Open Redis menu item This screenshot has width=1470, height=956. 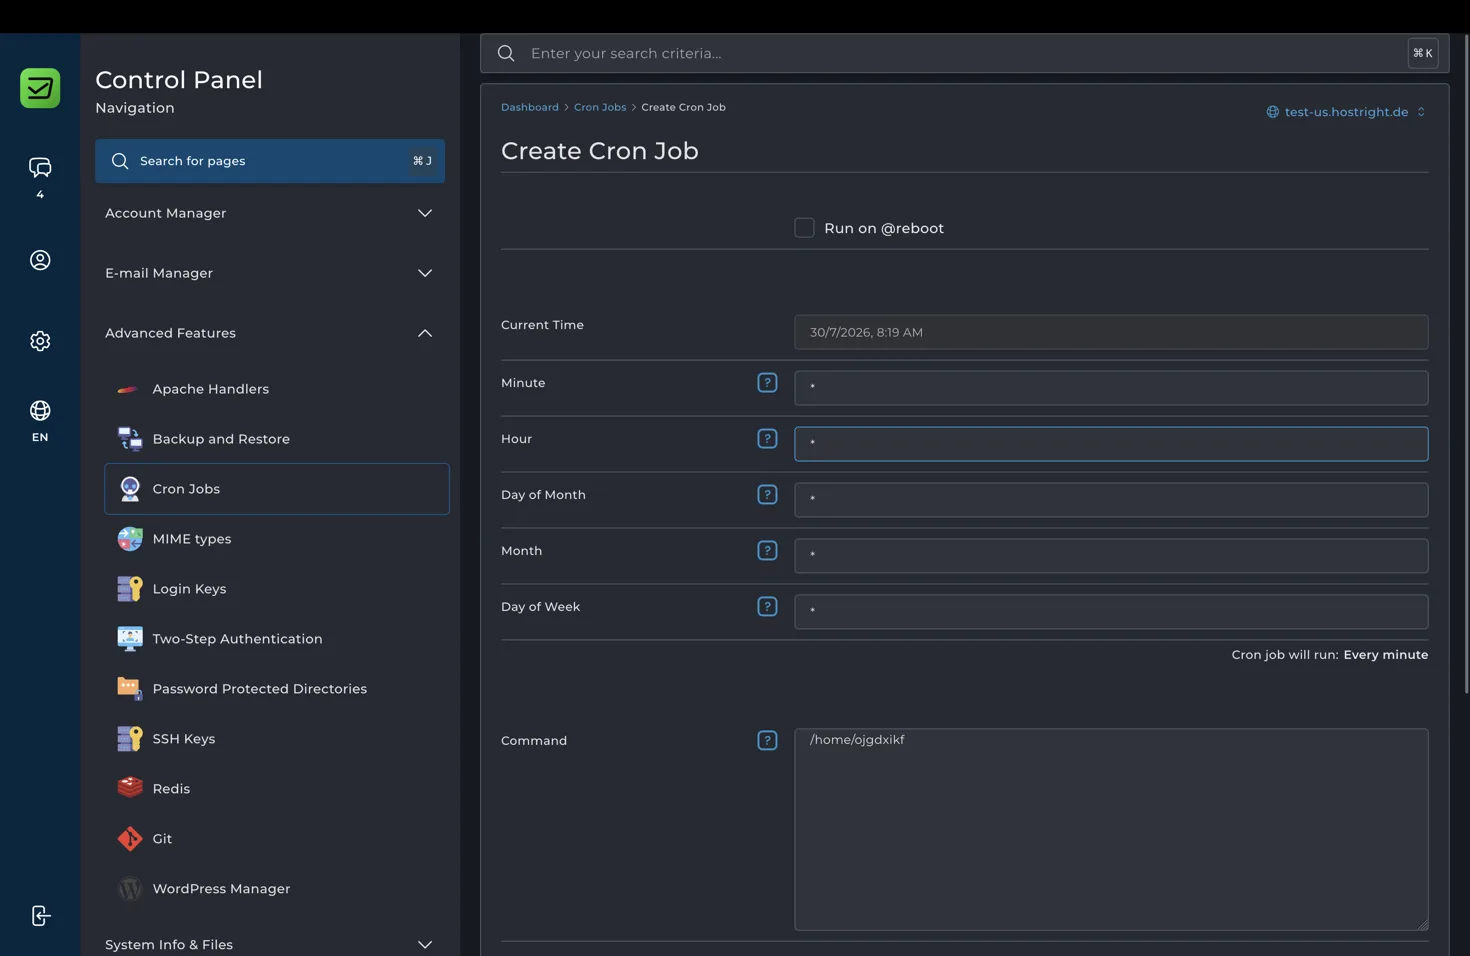(x=277, y=789)
